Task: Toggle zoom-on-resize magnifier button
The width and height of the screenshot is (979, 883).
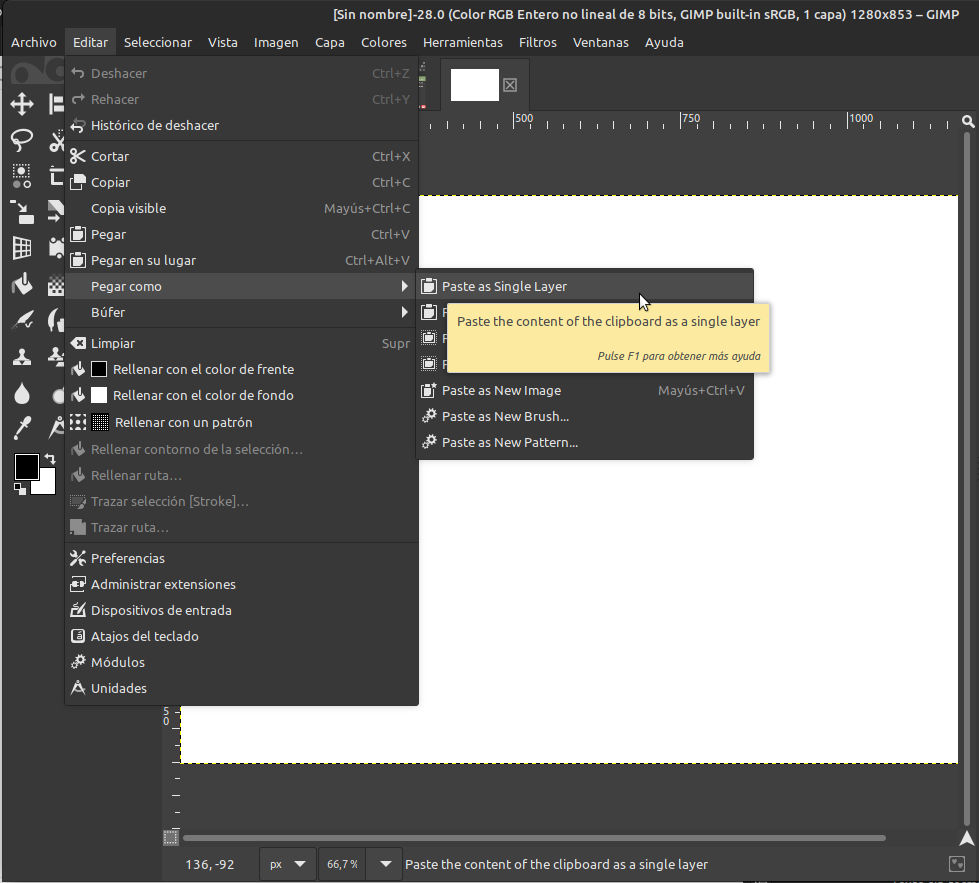Action: pyautogui.click(x=968, y=121)
